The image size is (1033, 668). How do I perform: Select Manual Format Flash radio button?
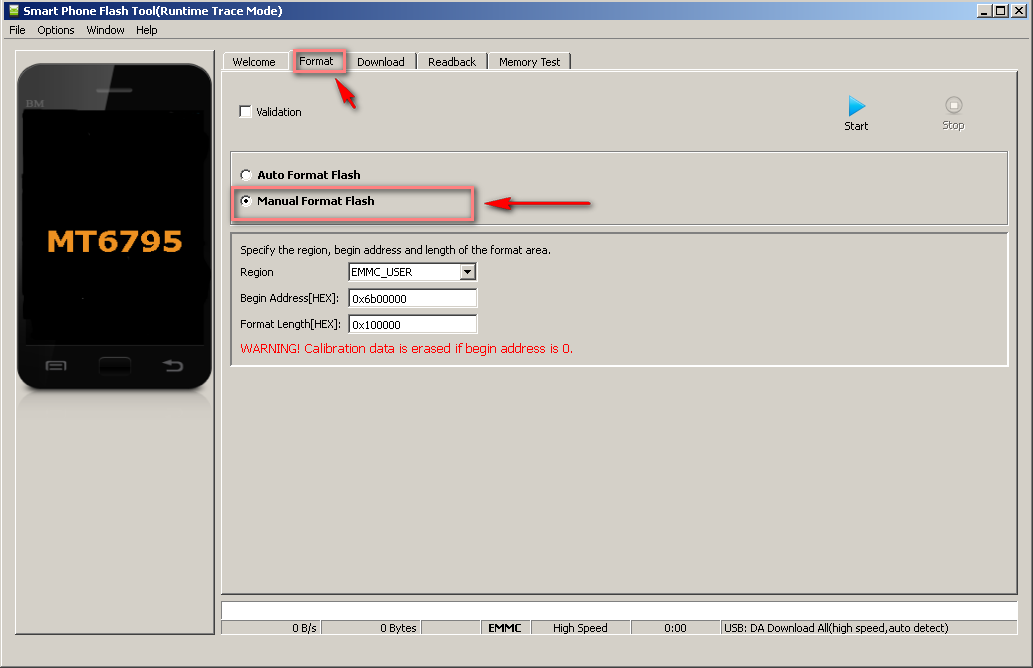pos(246,201)
